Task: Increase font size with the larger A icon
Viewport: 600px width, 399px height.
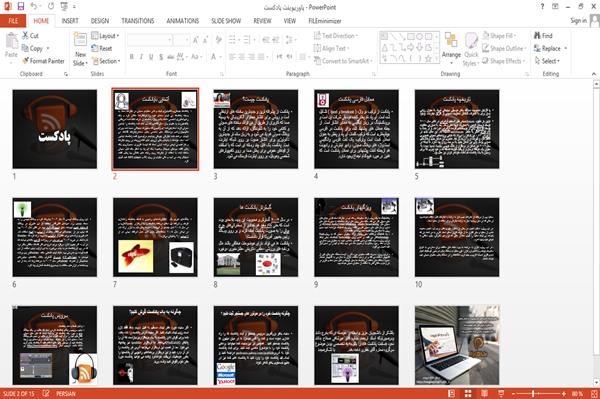Action: click(x=196, y=40)
